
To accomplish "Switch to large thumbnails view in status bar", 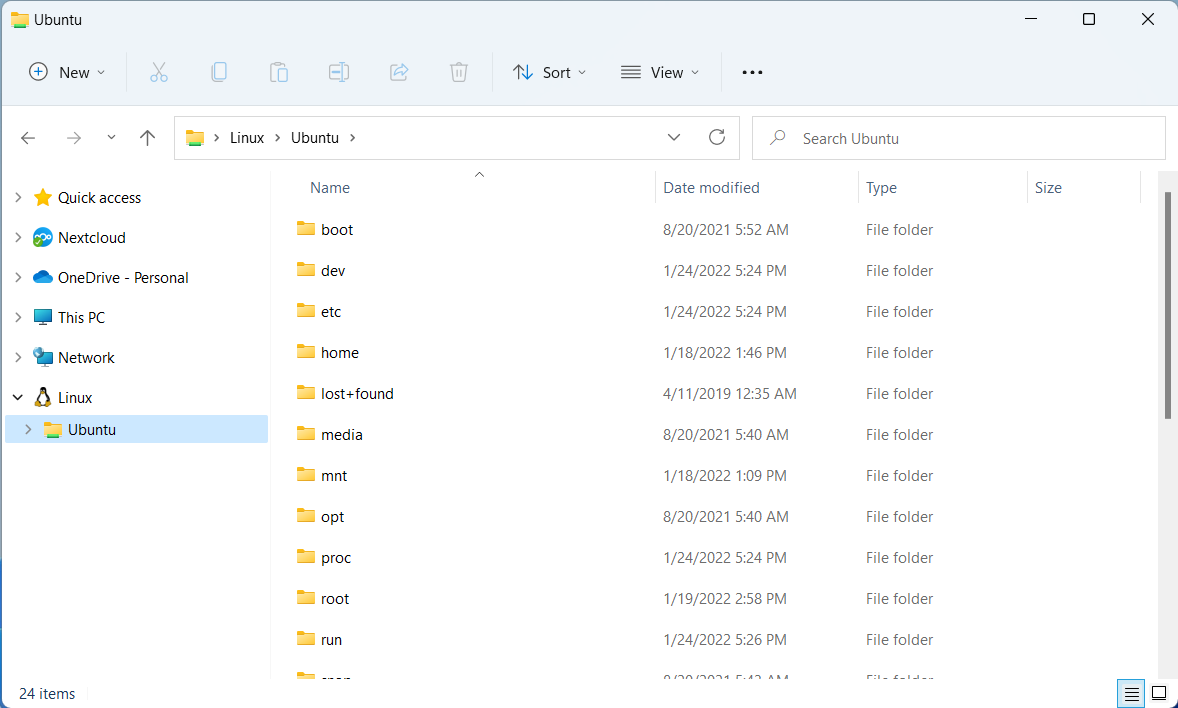I will click(1159, 693).
